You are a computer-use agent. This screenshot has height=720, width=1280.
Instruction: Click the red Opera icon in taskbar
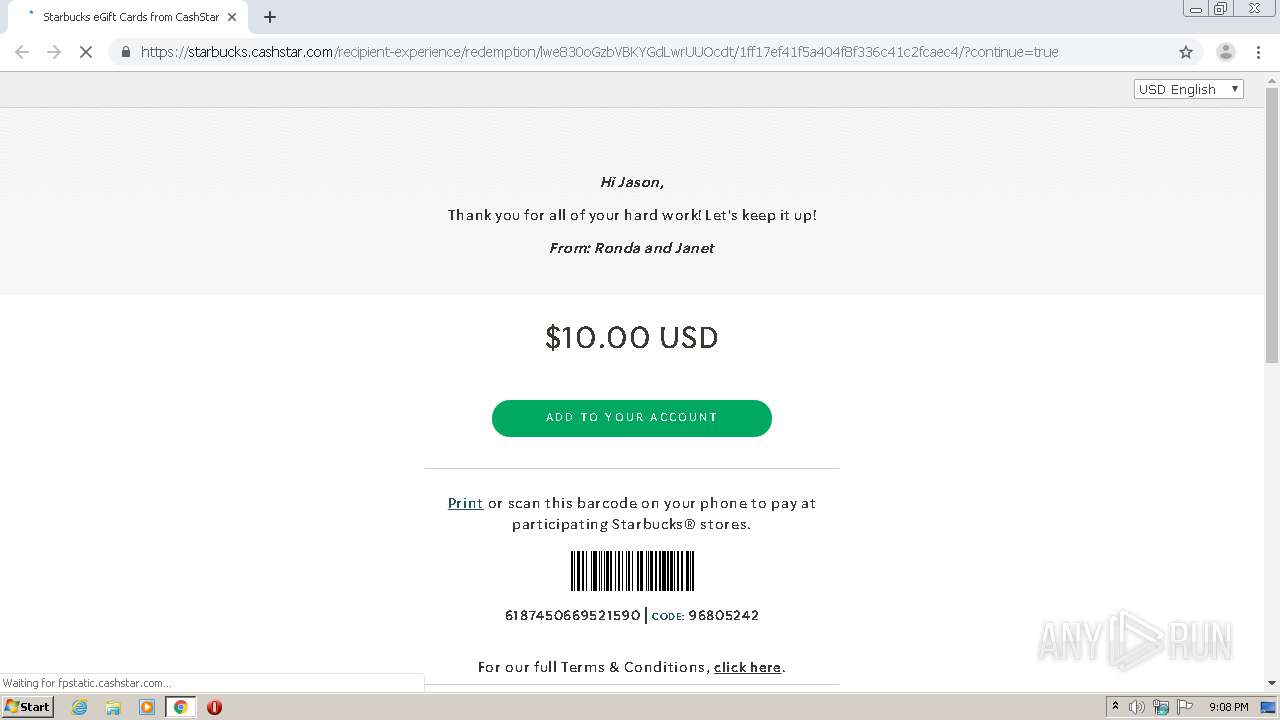tap(214, 707)
